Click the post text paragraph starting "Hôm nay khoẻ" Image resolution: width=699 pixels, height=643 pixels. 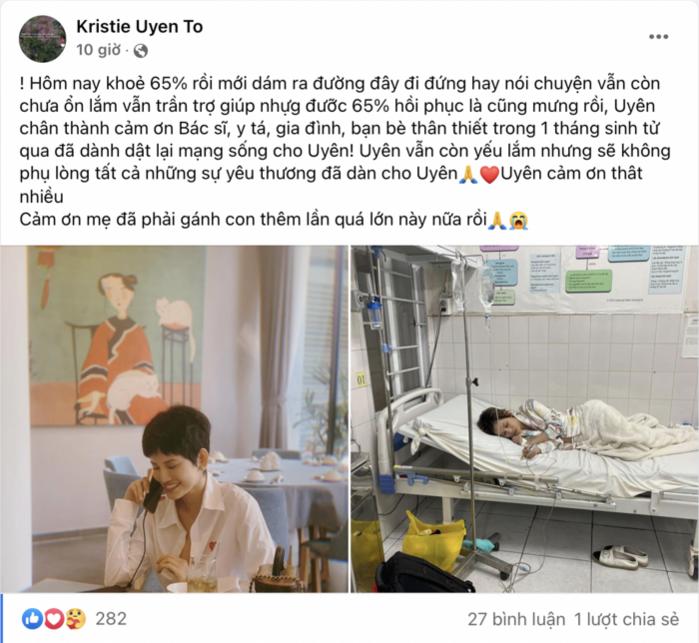[x=345, y=140]
